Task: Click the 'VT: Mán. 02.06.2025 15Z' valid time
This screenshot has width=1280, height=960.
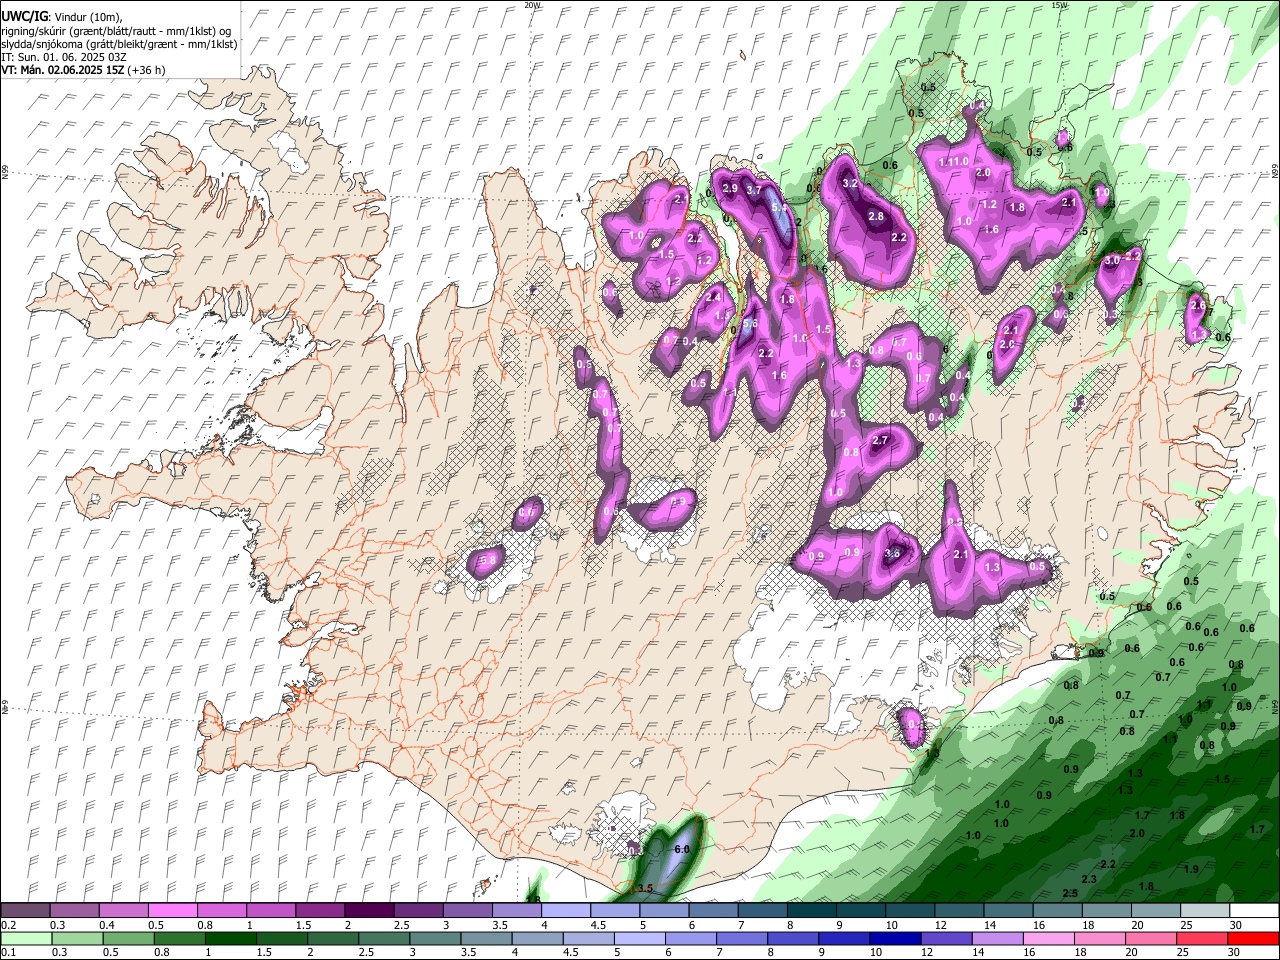Action: point(62,70)
